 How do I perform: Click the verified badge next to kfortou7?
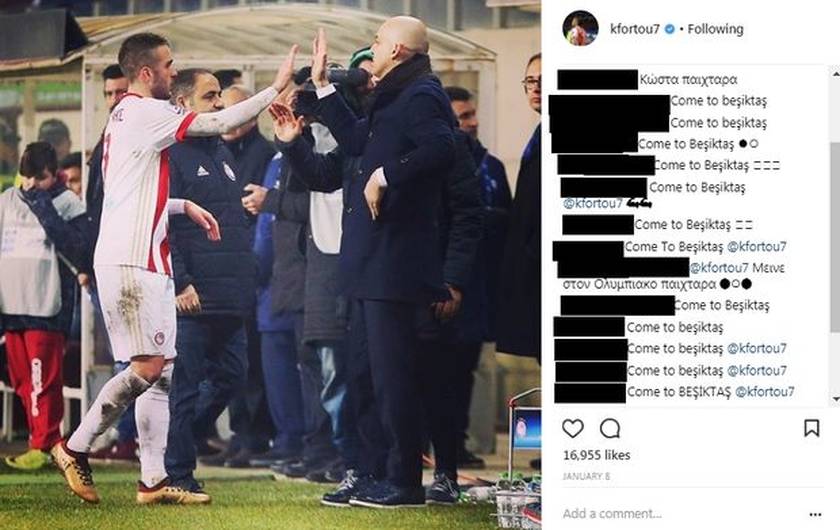pos(670,29)
